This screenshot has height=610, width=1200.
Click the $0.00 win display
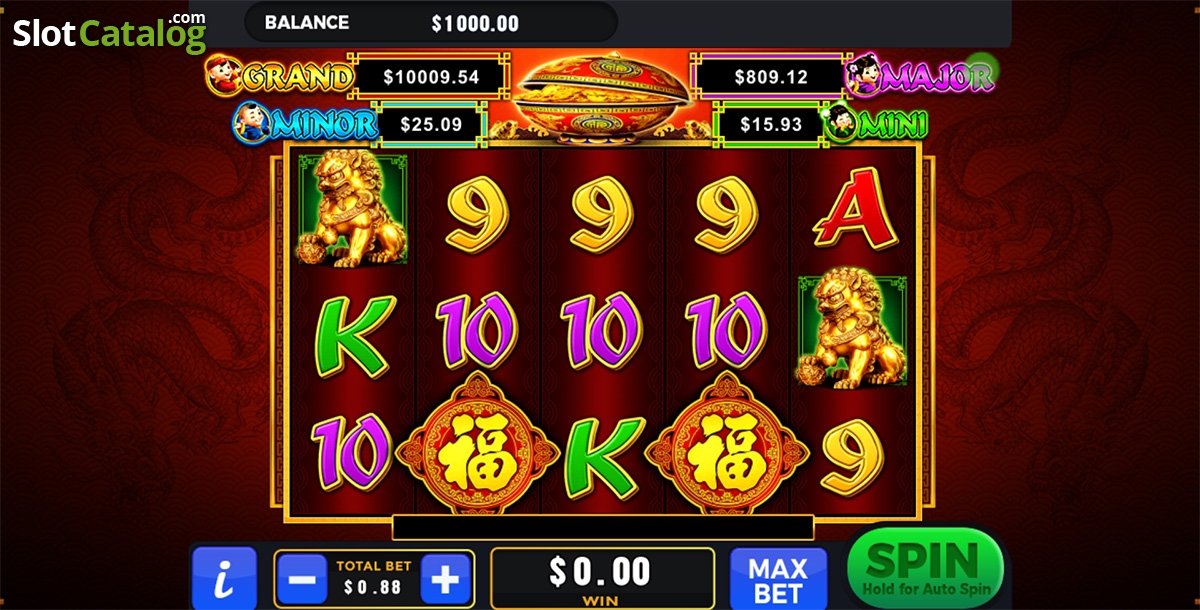[x=601, y=579]
